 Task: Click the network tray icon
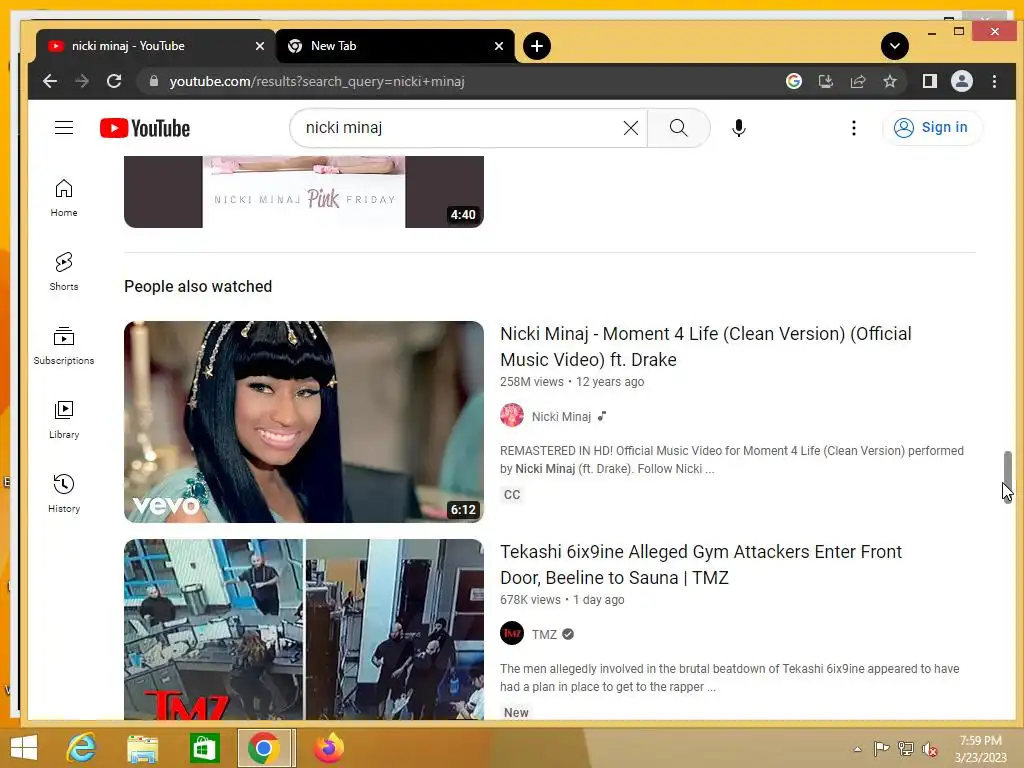click(x=906, y=749)
